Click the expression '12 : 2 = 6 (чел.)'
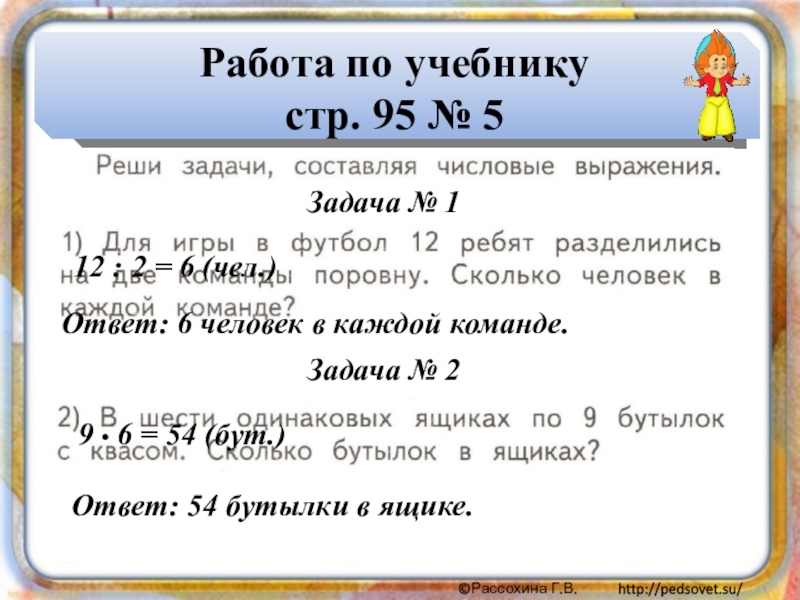The height and width of the screenshot is (600, 800). pyautogui.click(x=176, y=266)
